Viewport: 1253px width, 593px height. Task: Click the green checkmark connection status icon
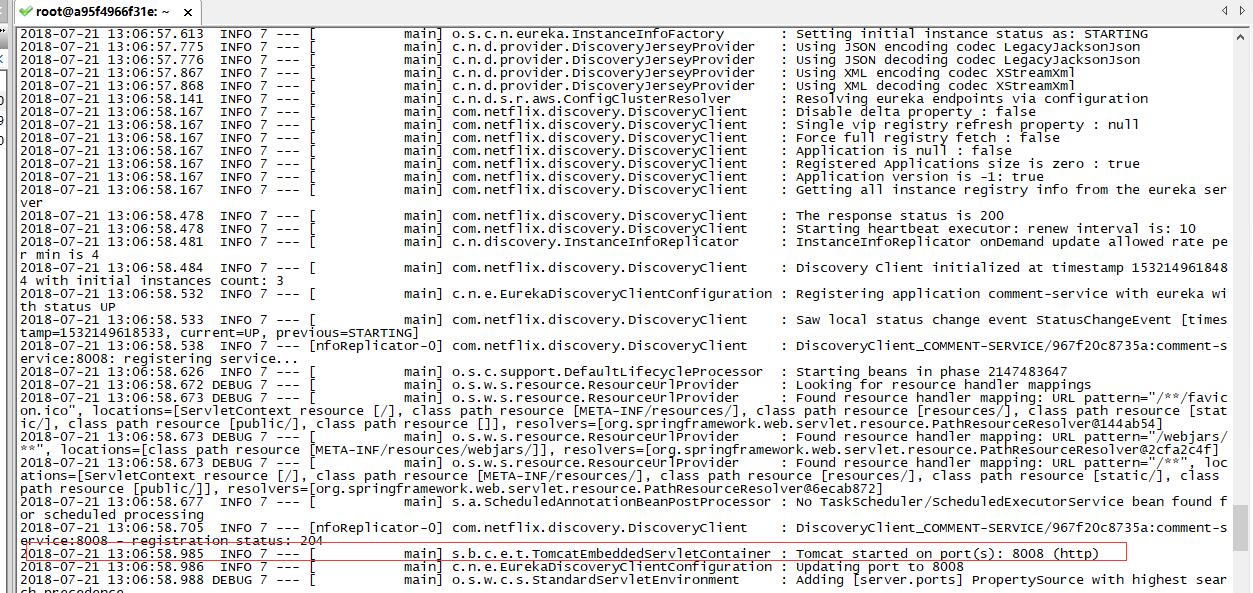[x=25, y=12]
